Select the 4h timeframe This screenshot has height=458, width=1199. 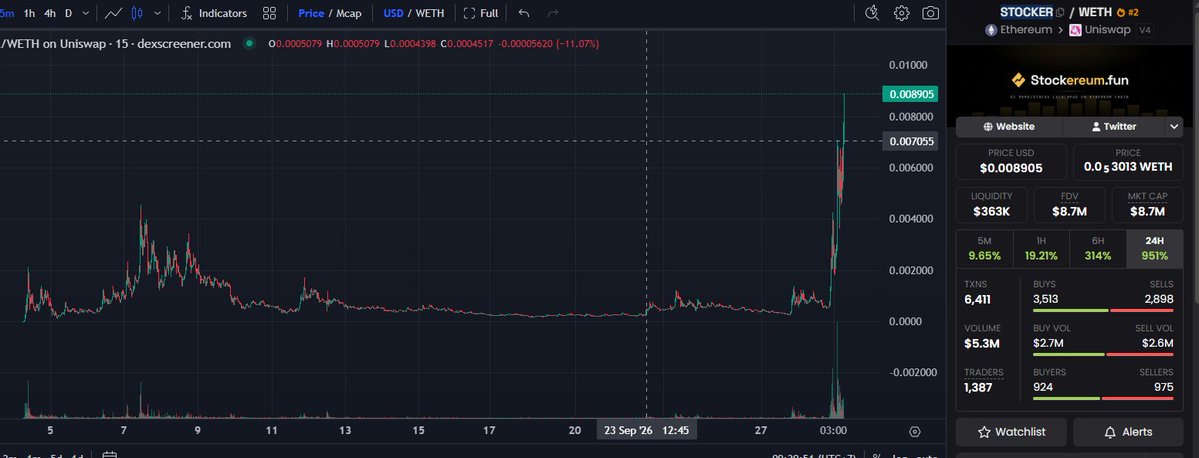(50, 13)
